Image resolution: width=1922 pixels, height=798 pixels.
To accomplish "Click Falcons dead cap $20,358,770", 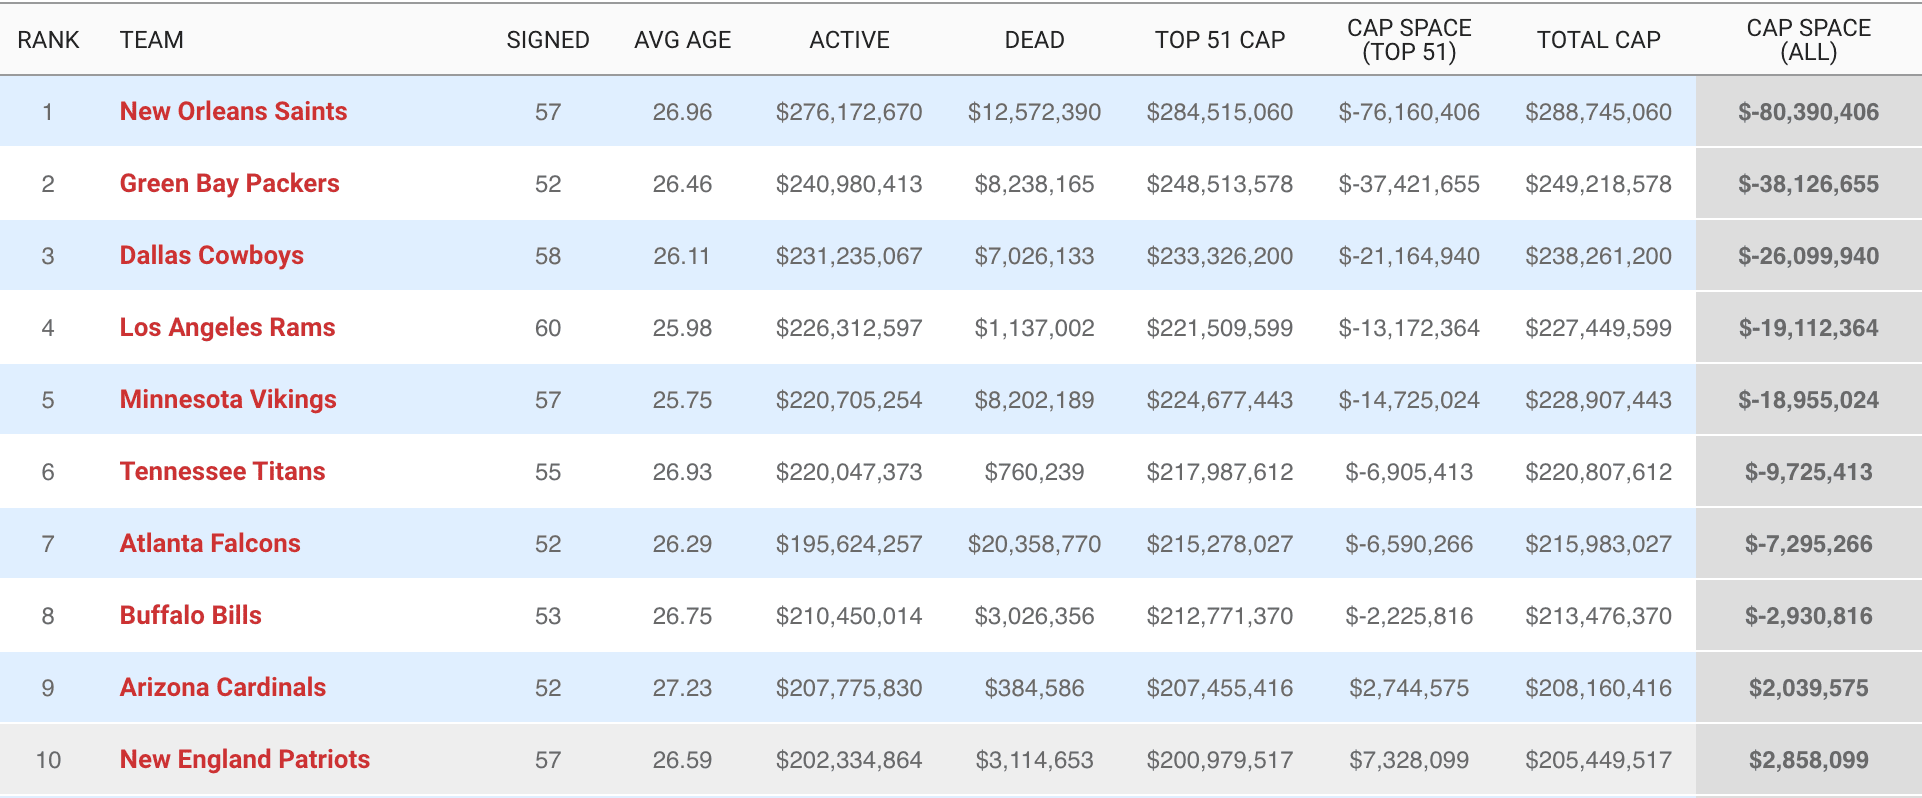I will pos(1034,544).
